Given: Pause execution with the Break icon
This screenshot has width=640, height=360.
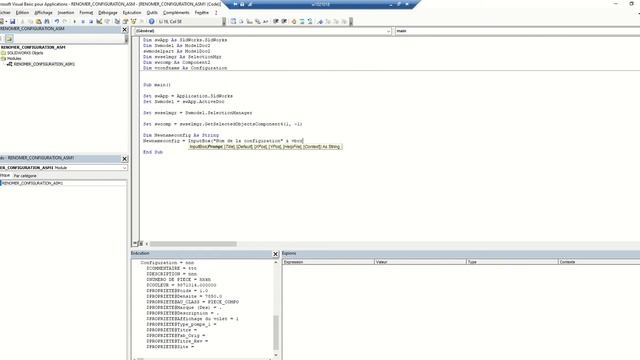Looking at the screenshot, I should point(83,21).
